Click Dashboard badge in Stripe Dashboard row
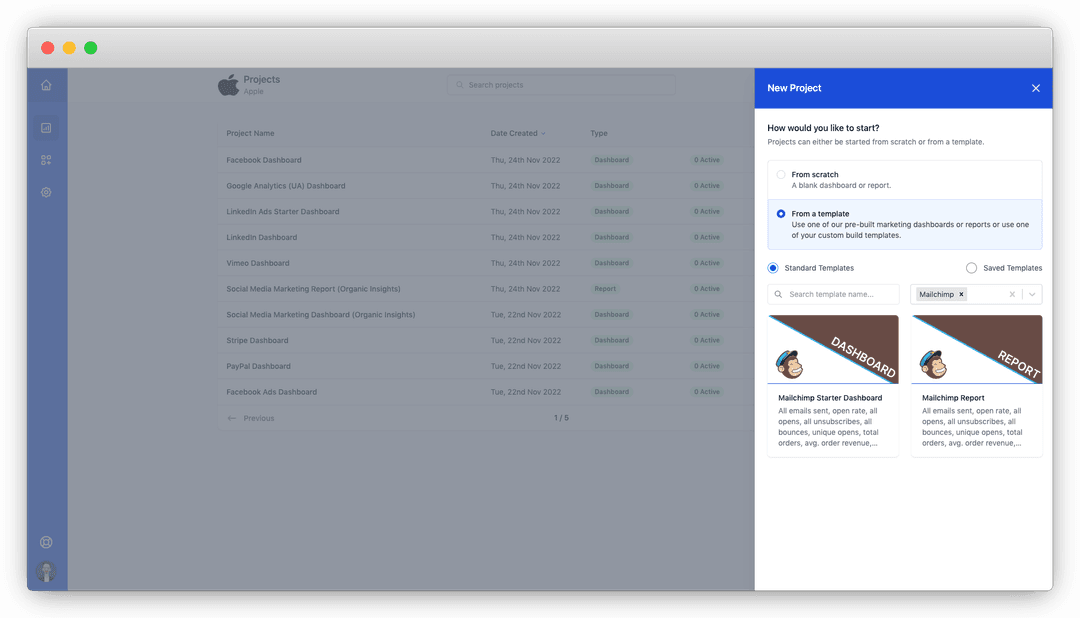1080x618 pixels. pyautogui.click(x=611, y=340)
